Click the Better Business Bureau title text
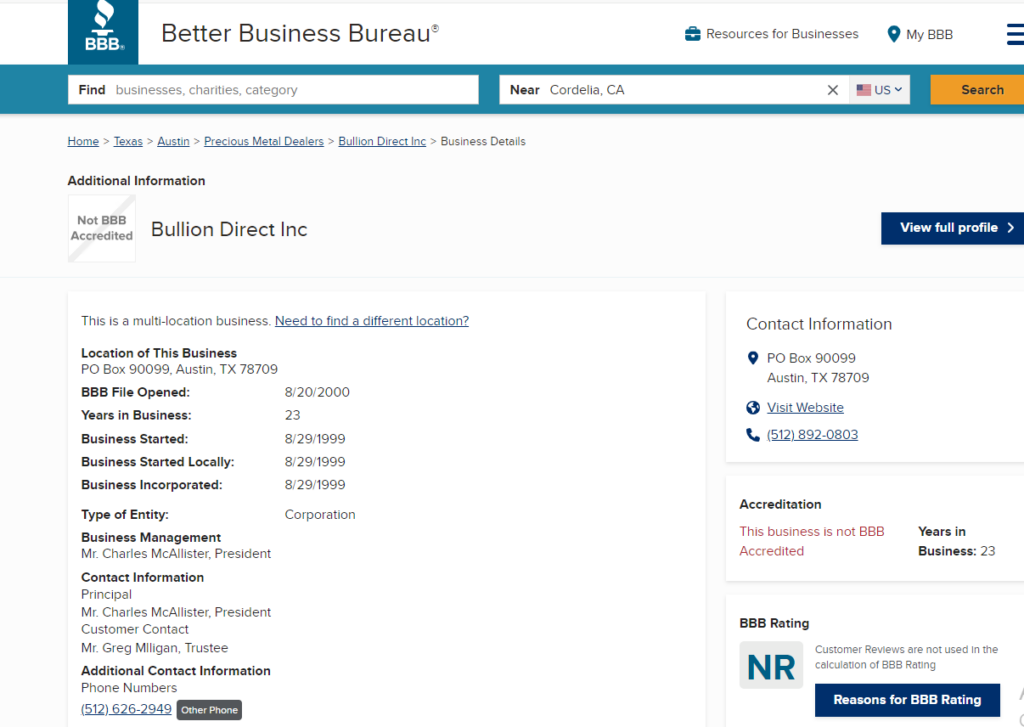 tap(300, 33)
